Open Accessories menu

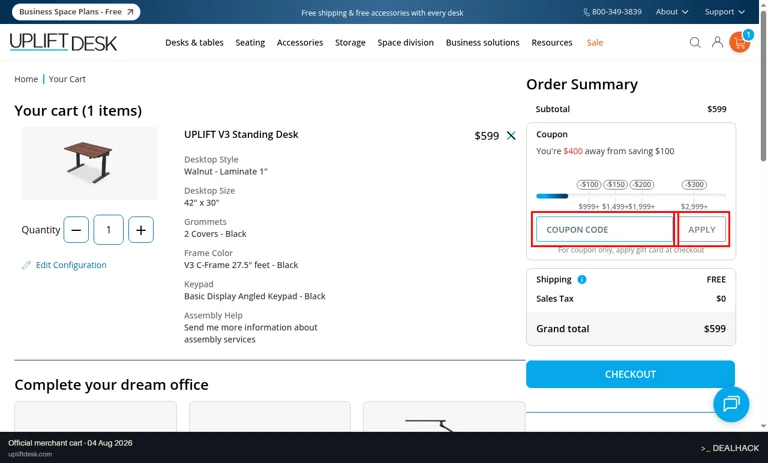[x=300, y=43]
